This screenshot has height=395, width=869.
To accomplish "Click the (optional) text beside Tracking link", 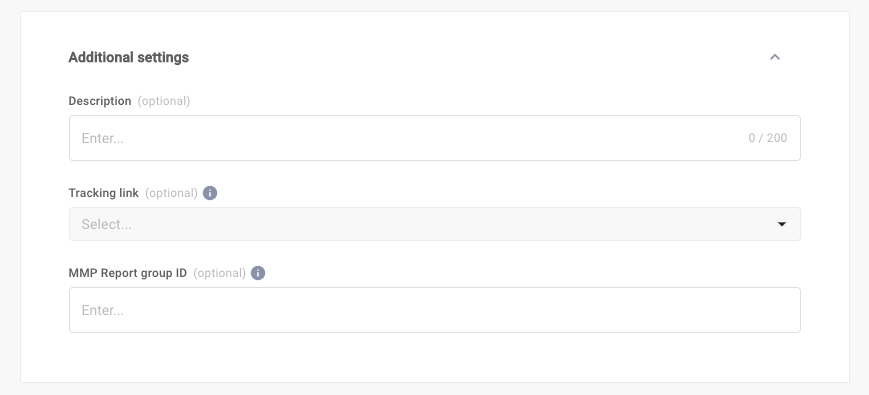I will coord(171,193).
